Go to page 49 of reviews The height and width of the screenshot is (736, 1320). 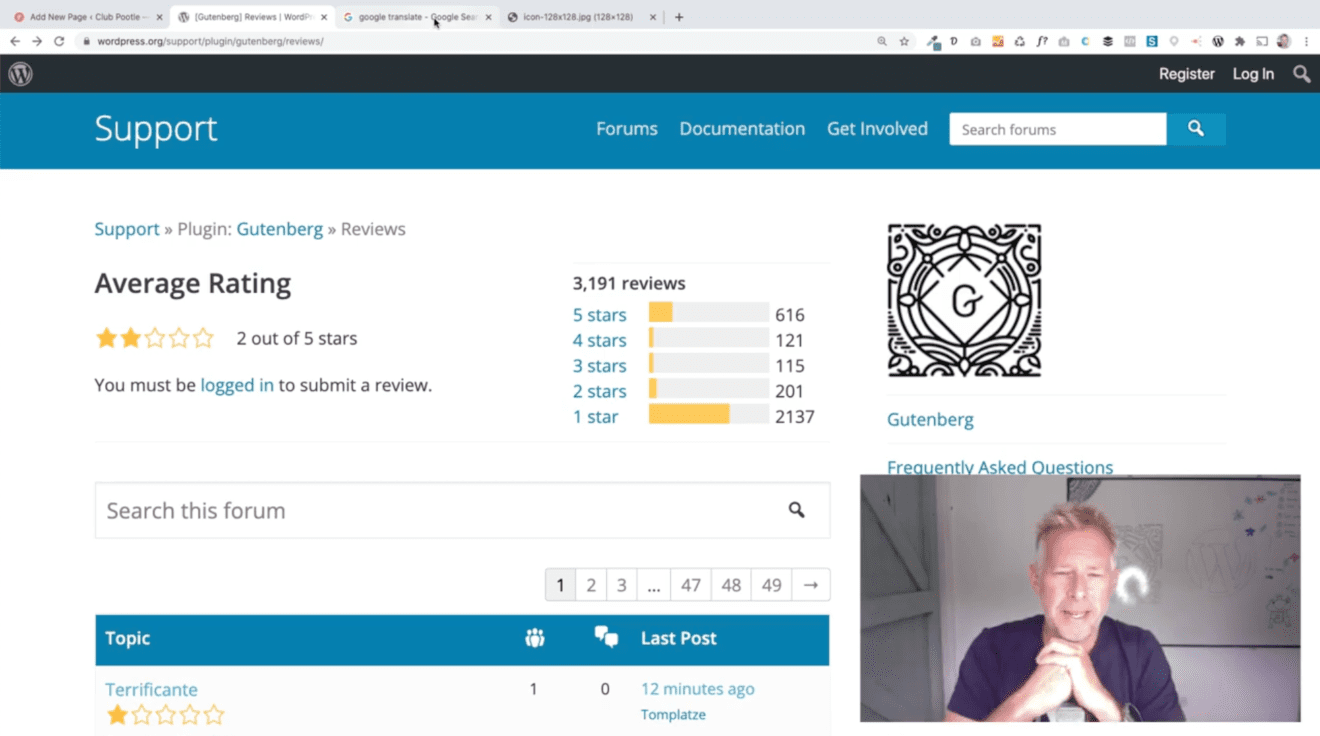pos(771,585)
